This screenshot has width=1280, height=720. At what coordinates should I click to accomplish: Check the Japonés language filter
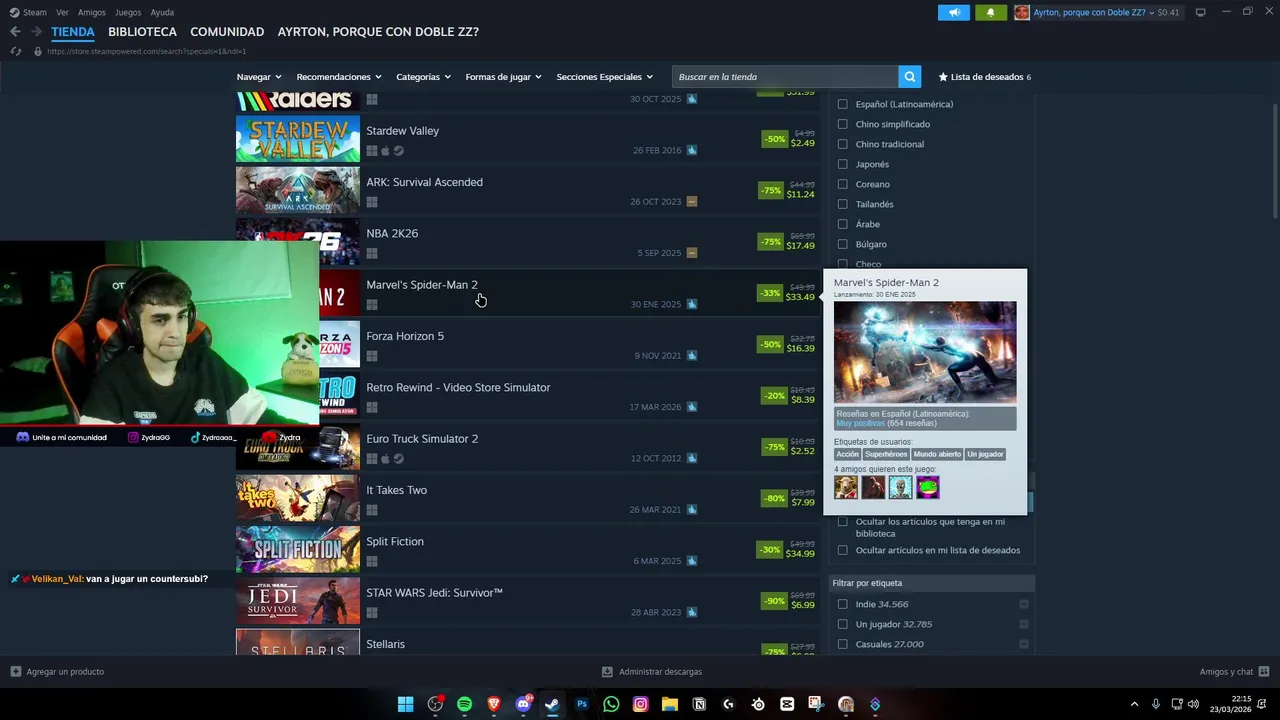tap(842, 164)
